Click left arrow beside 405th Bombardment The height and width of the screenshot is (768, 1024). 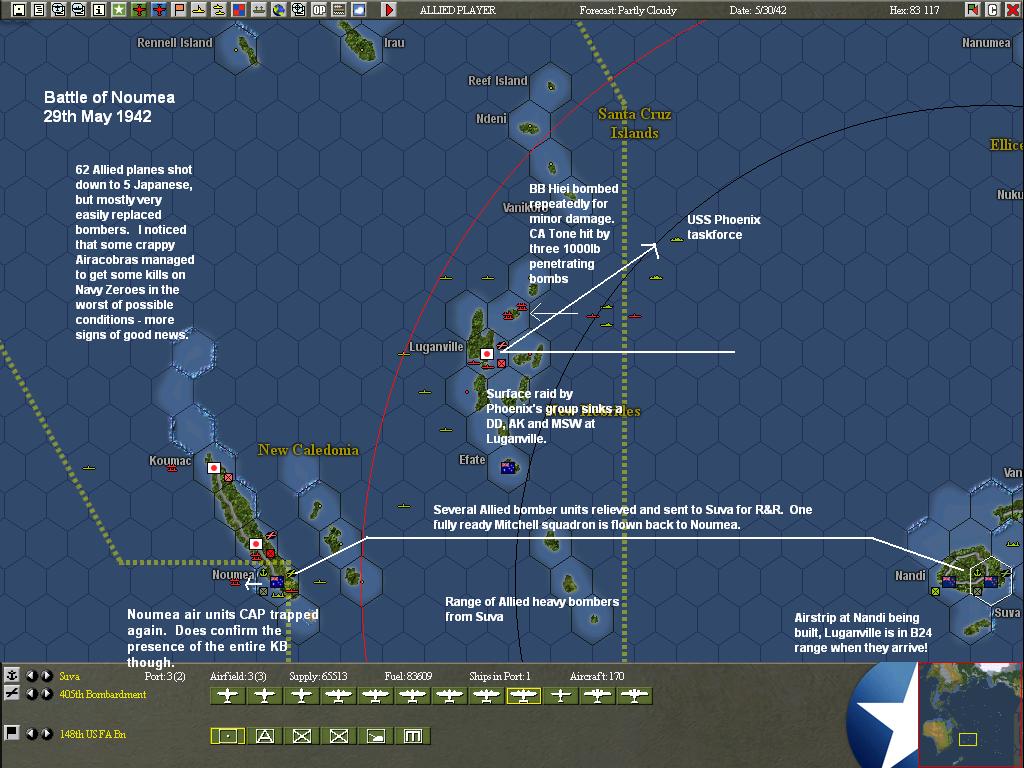[x=31, y=694]
